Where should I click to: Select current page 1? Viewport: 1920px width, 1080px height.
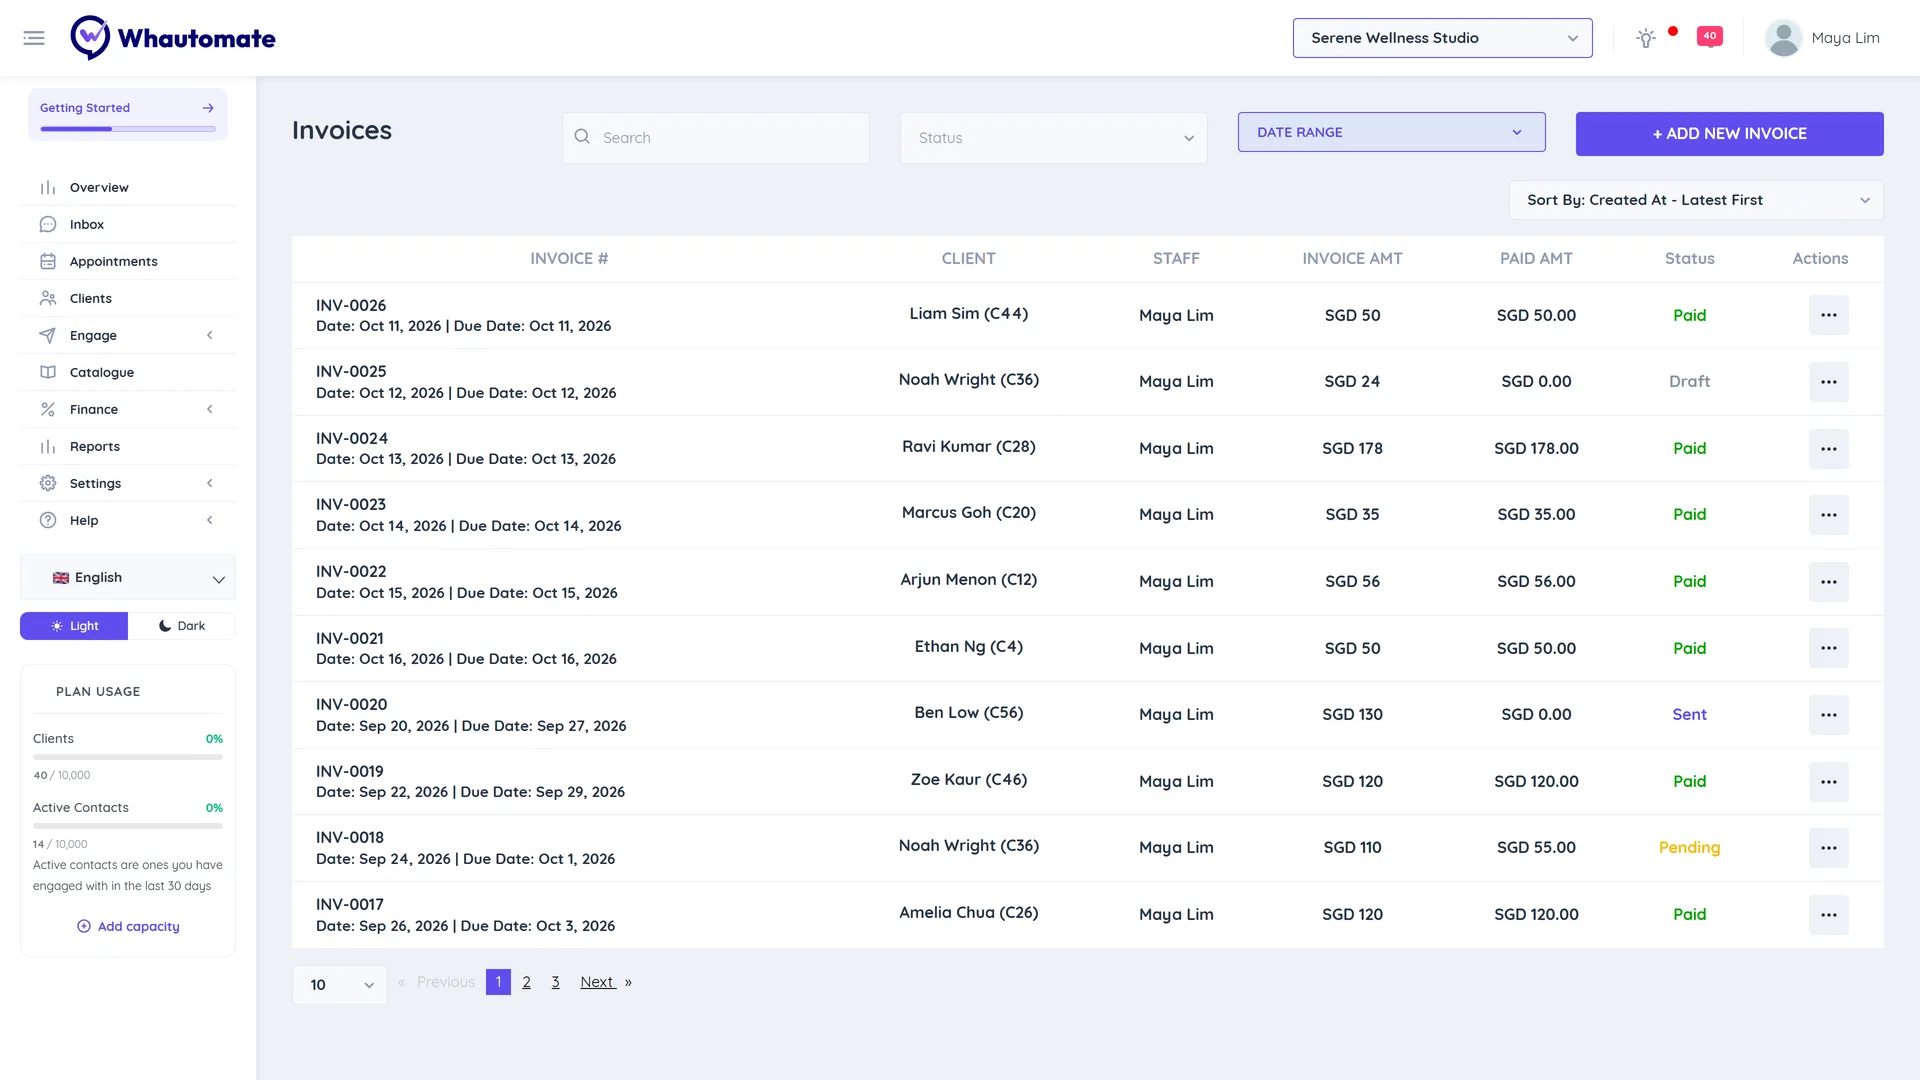point(498,982)
